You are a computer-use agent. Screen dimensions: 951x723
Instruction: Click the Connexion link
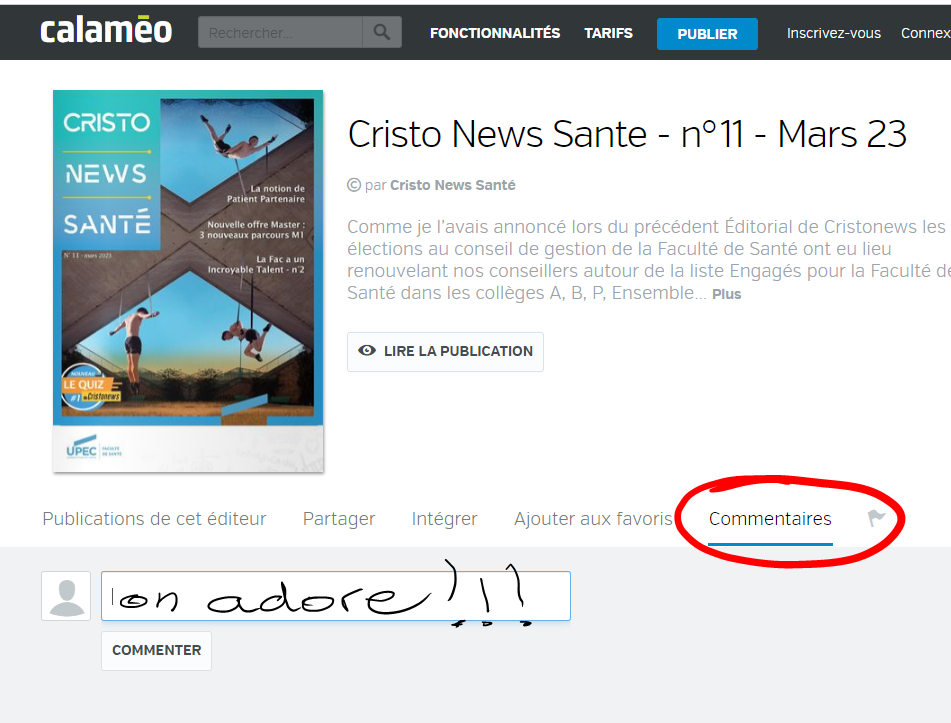[x=926, y=33]
